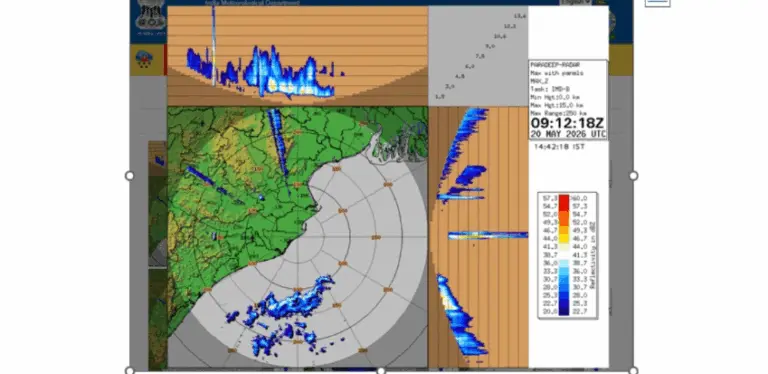This screenshot has width=768, height=374.
Task: Select the bottom-left corner handle of the image
Action: tap(130, 371)
